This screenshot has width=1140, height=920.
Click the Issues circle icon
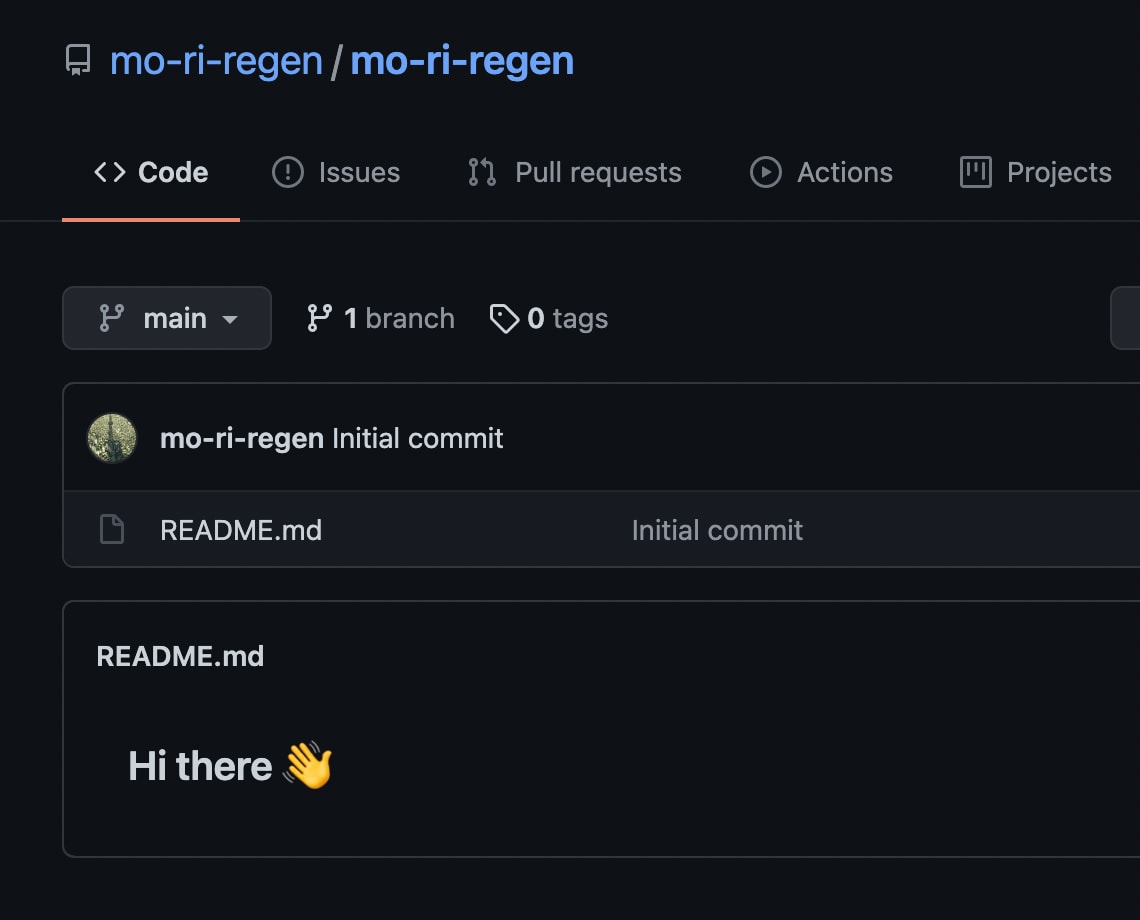288,172
